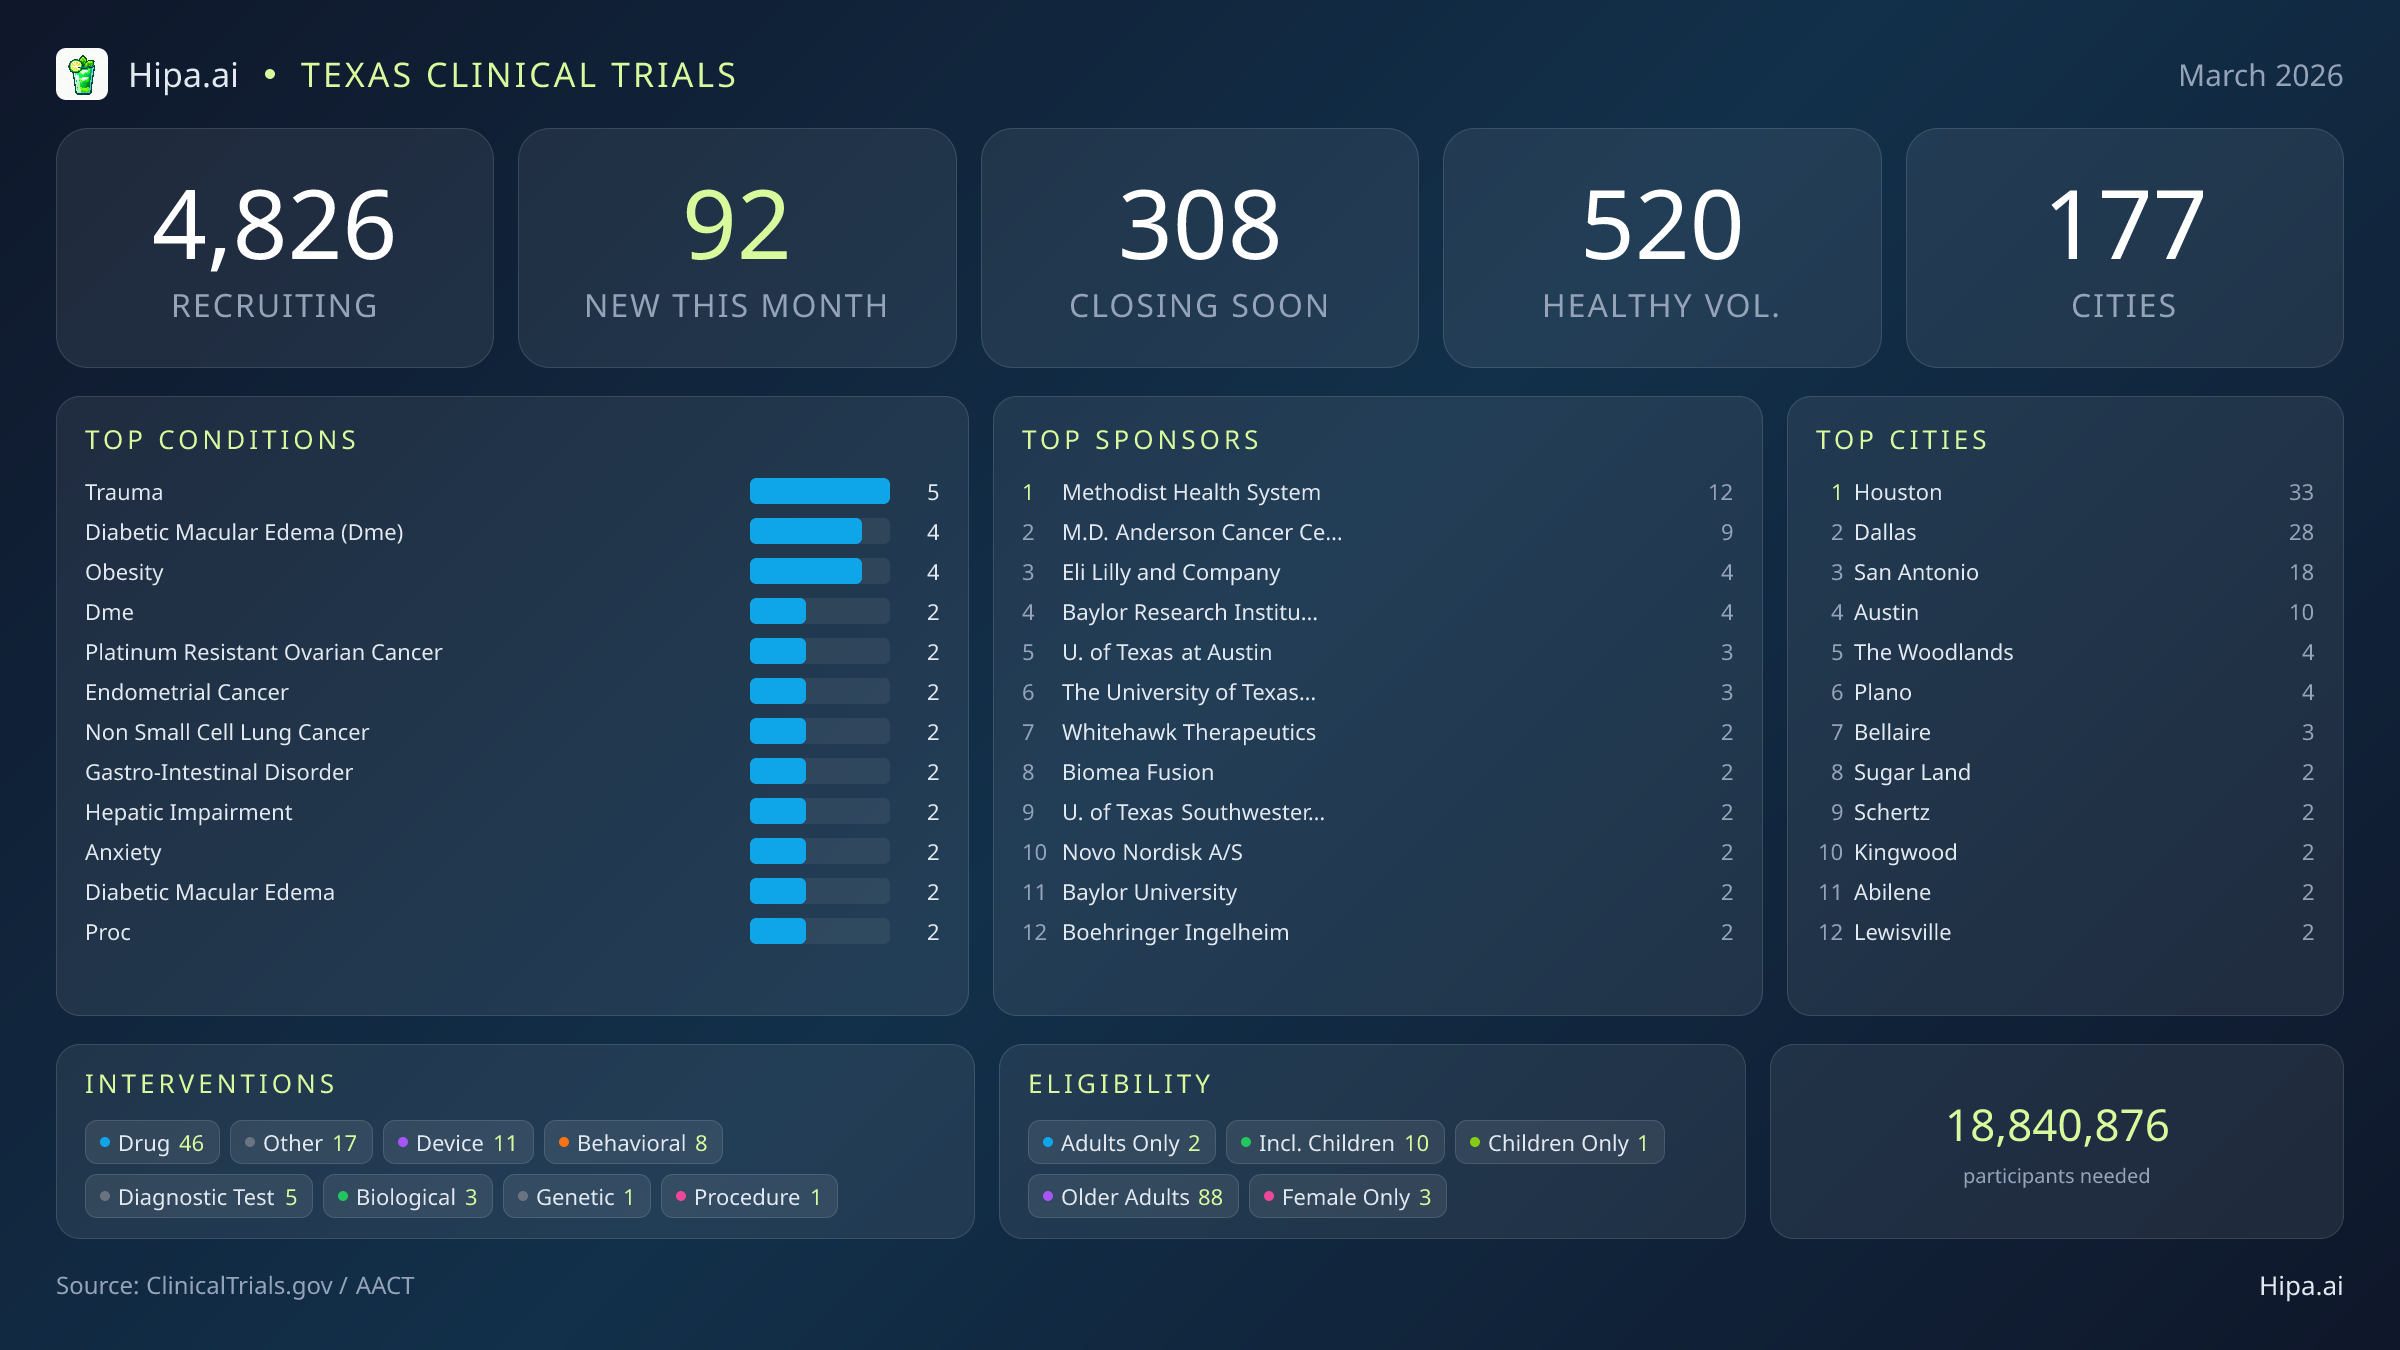Screen dimensions: 2400x1350
Task: Expand the truncated M.D. Anderson Cancer Center entry
Action: click(x=1203, y=532)
